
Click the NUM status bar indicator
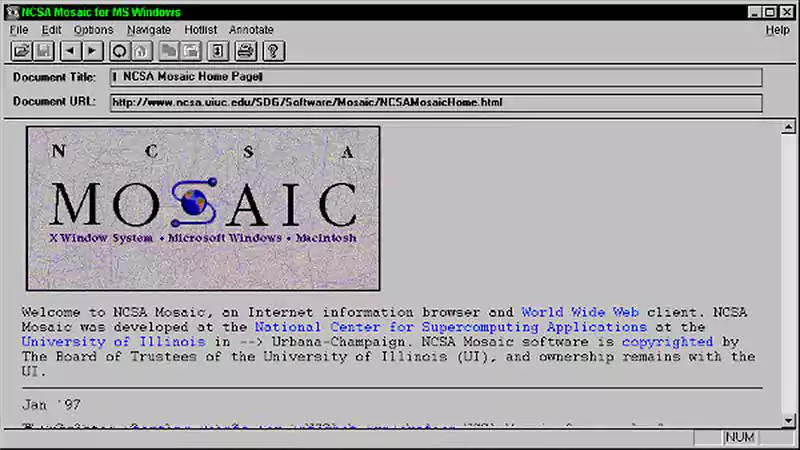[x=739, y=437]
